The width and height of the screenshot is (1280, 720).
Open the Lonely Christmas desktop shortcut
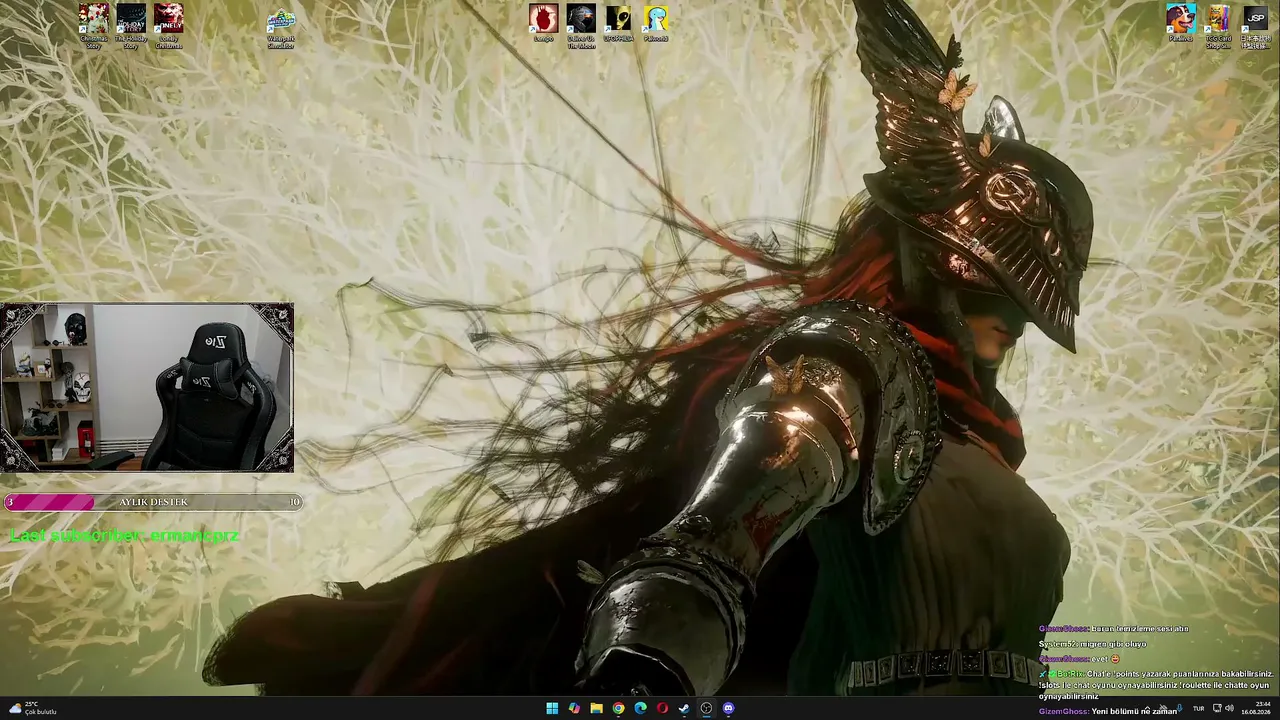(x=169, y=25)
